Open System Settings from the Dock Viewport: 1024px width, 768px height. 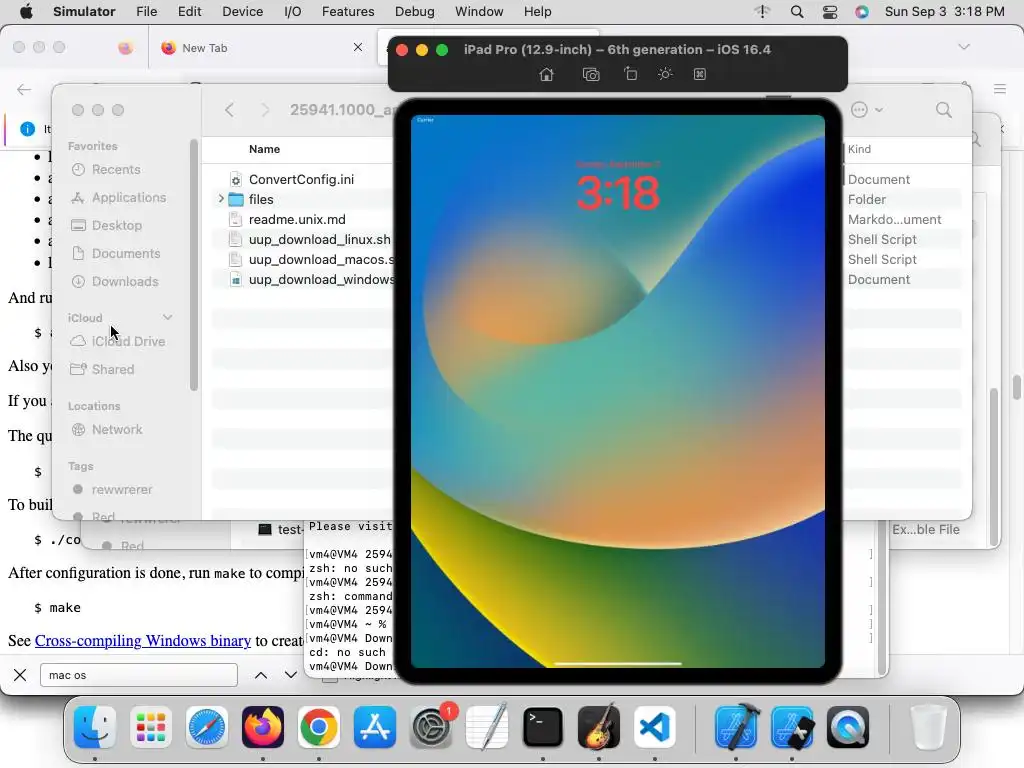point(431,727)
